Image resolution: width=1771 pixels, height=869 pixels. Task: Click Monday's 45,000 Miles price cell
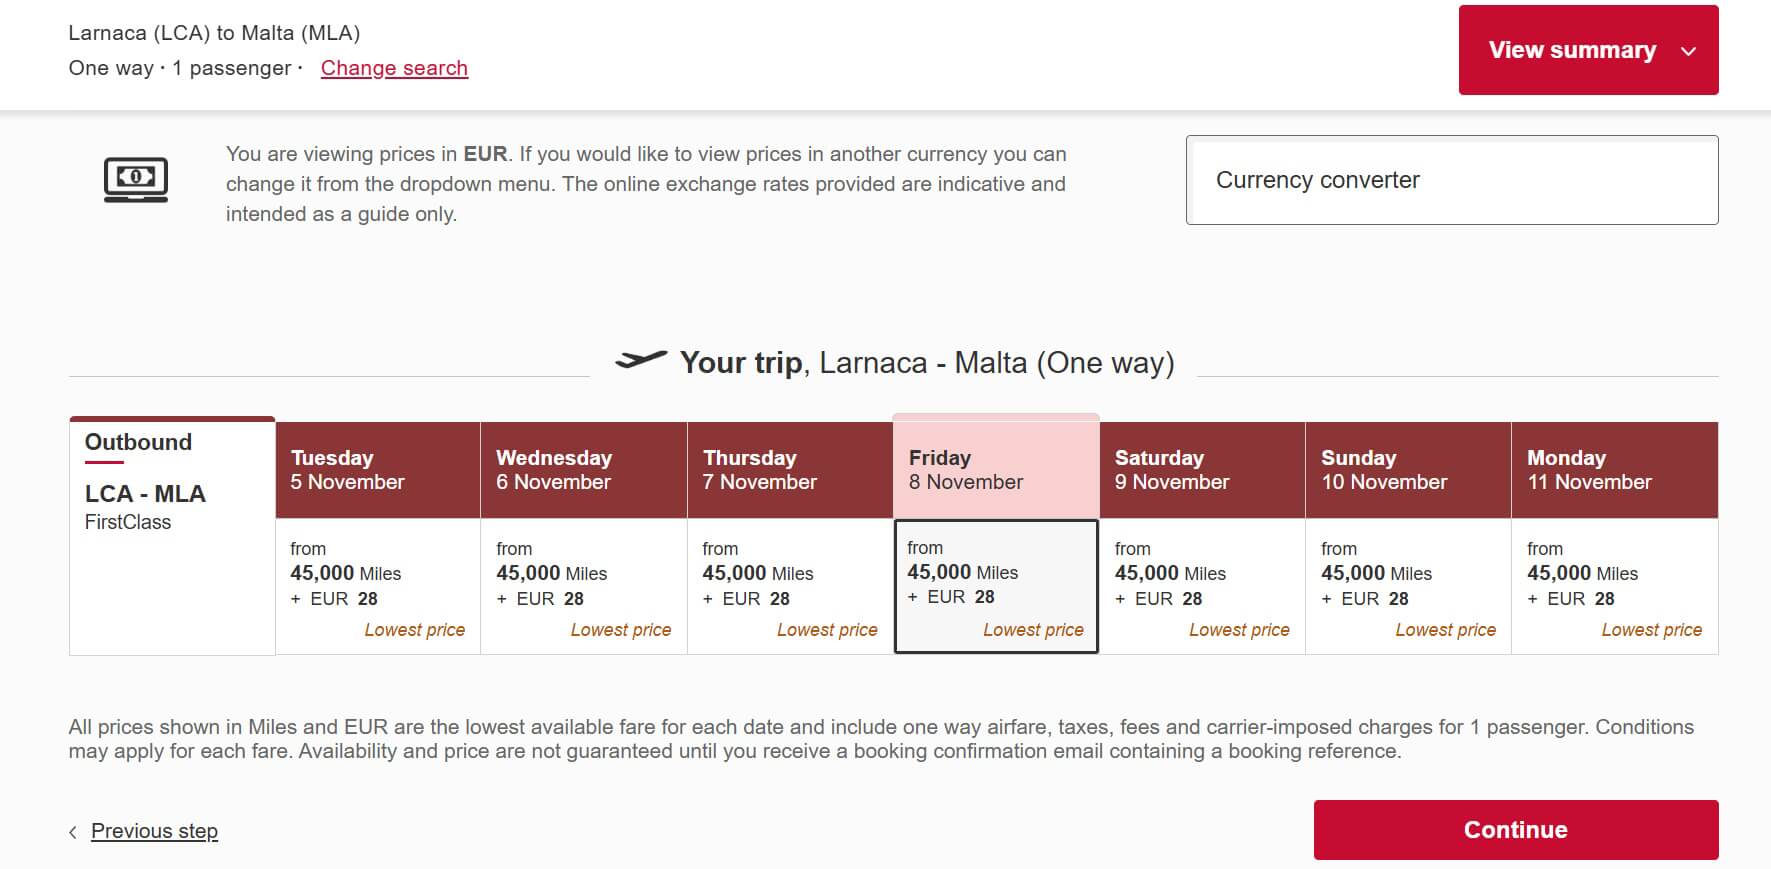1615,587
